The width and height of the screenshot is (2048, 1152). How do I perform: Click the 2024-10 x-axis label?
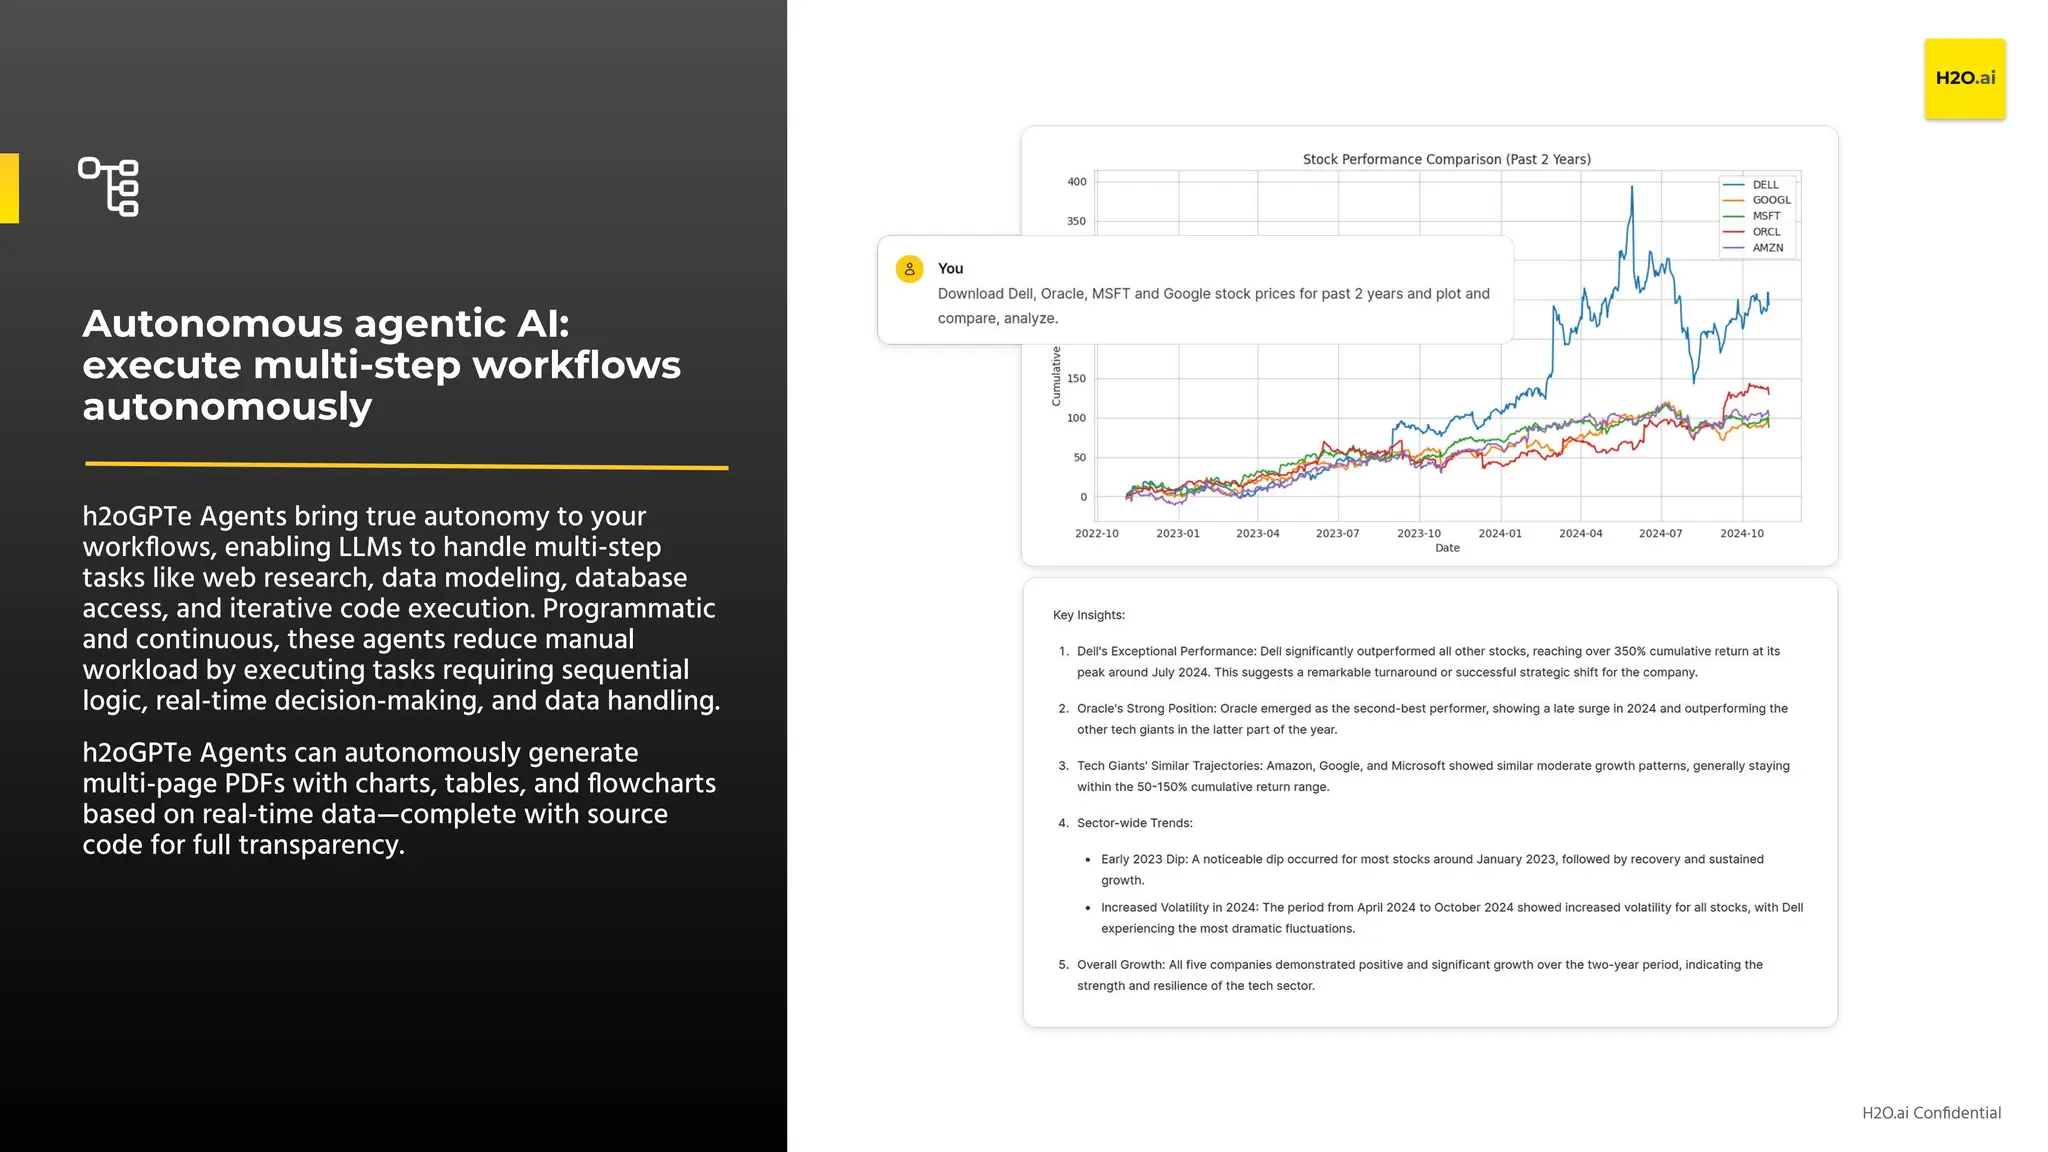1741,534
